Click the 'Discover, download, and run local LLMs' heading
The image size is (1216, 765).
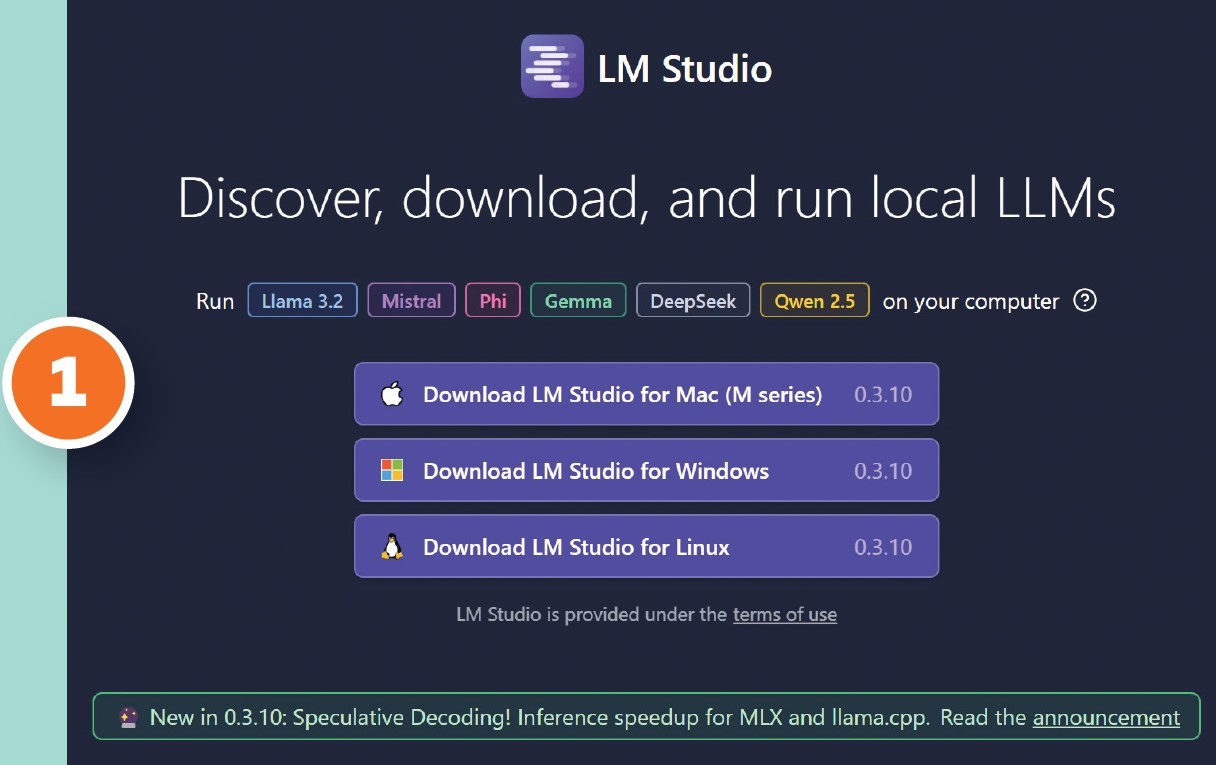[x=647, y=198]
